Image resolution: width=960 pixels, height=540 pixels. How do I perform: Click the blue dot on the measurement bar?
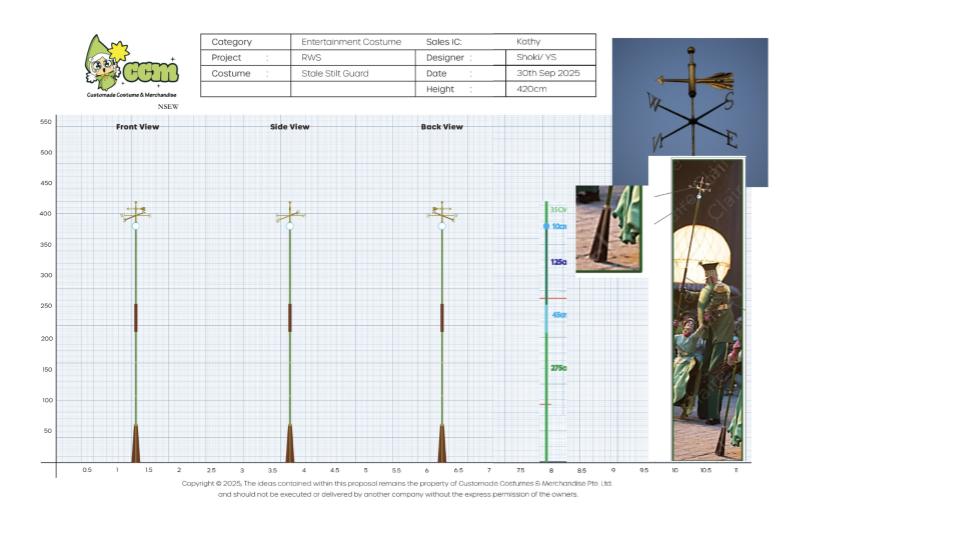point(546,227)
